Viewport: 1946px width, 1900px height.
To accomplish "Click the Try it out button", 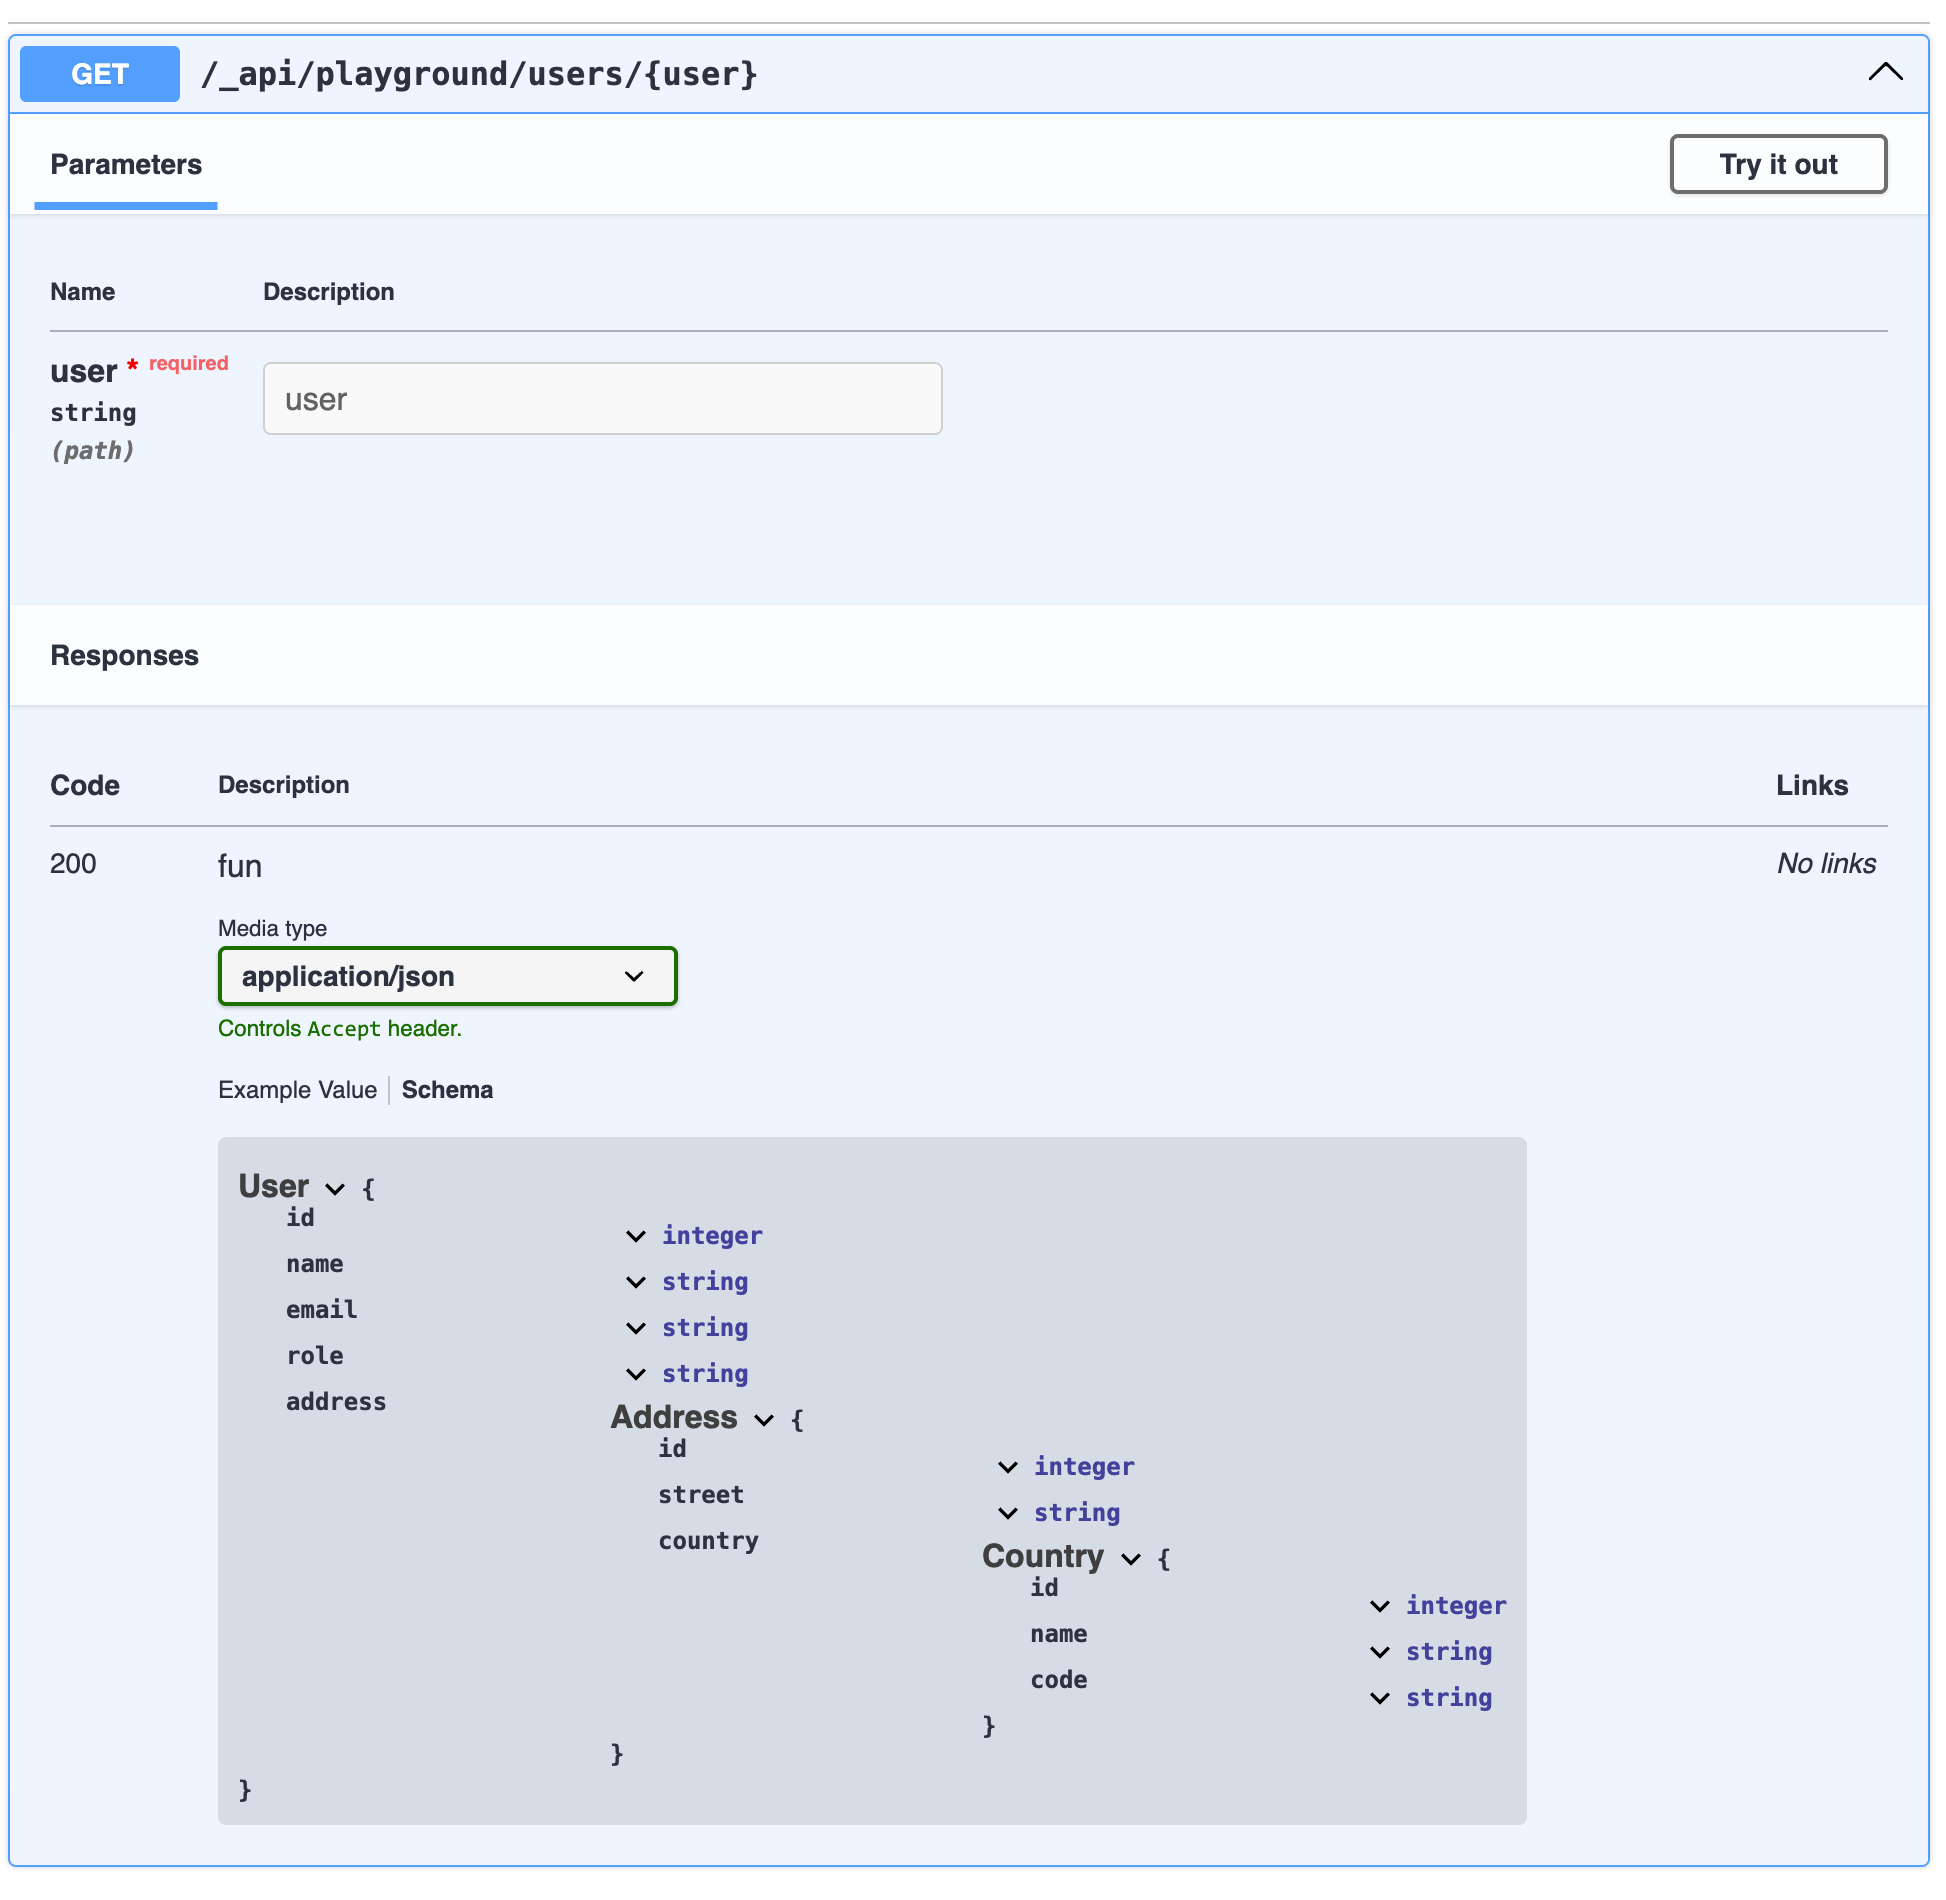I will (x=1777, y=164).
